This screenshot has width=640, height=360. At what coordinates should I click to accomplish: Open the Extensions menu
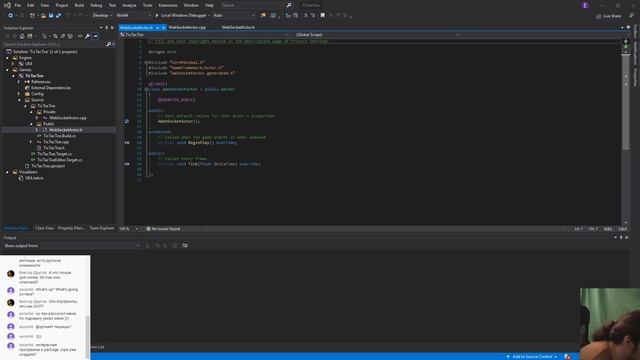pyautogui.click(x=168, y=5)
